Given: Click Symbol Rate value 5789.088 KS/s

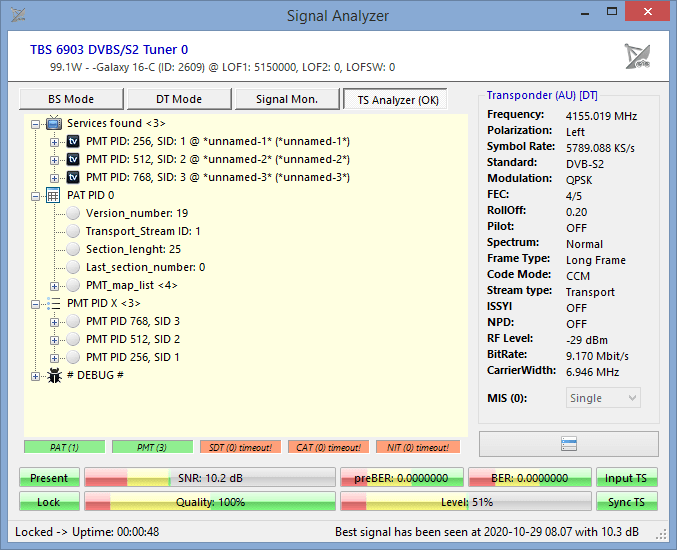Looking at the screenshot, I should (600, 148).
